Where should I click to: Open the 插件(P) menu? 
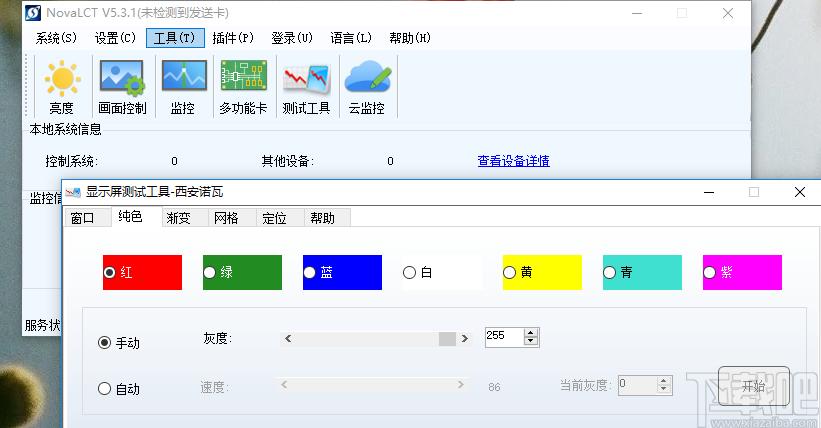(233, 38)
